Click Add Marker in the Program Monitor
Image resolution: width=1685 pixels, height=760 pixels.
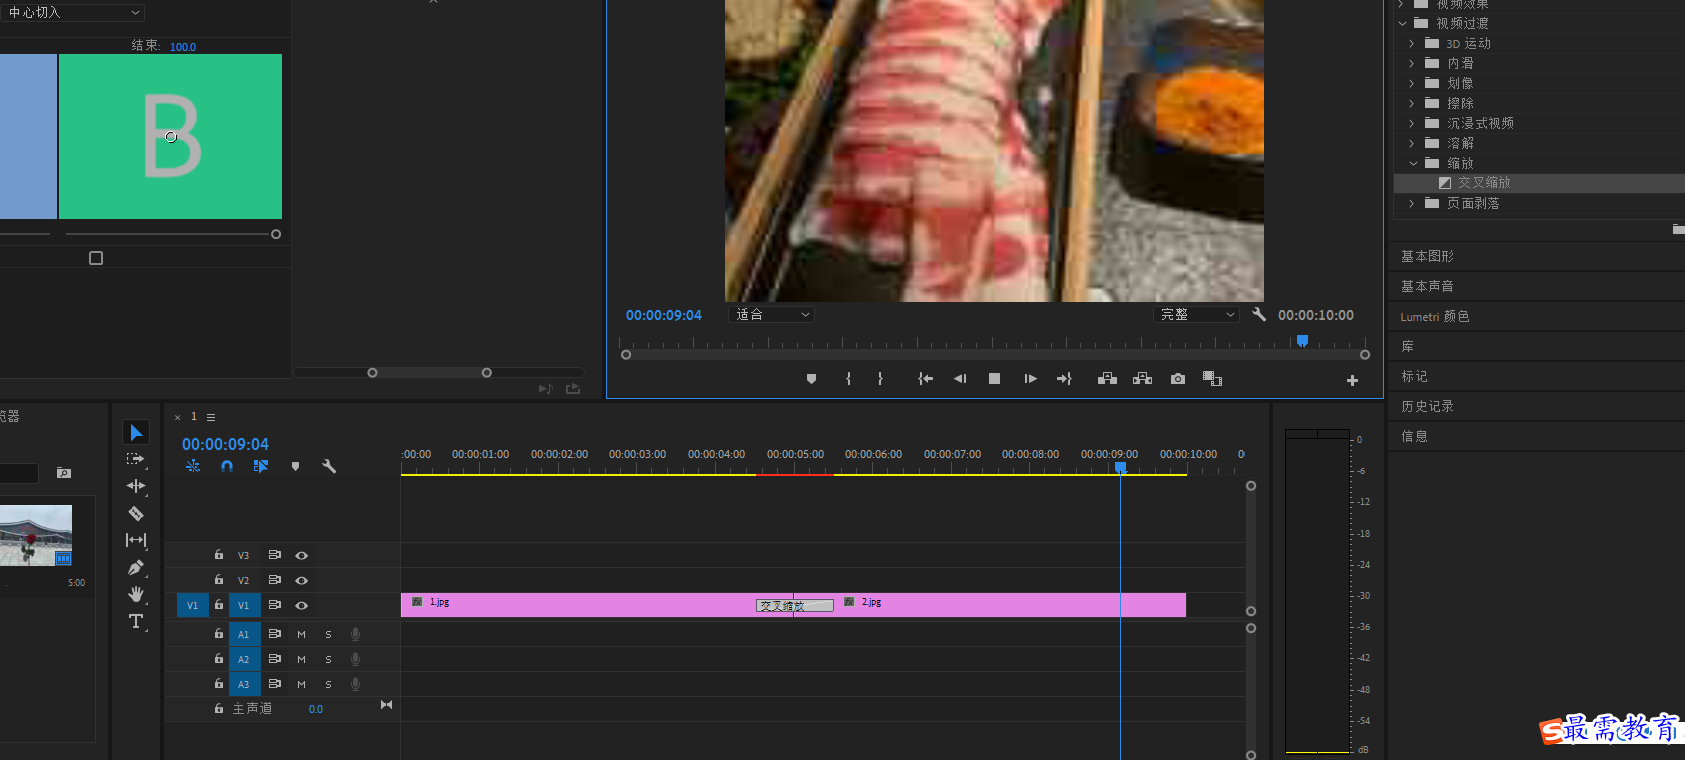click(x=811, y=379)
